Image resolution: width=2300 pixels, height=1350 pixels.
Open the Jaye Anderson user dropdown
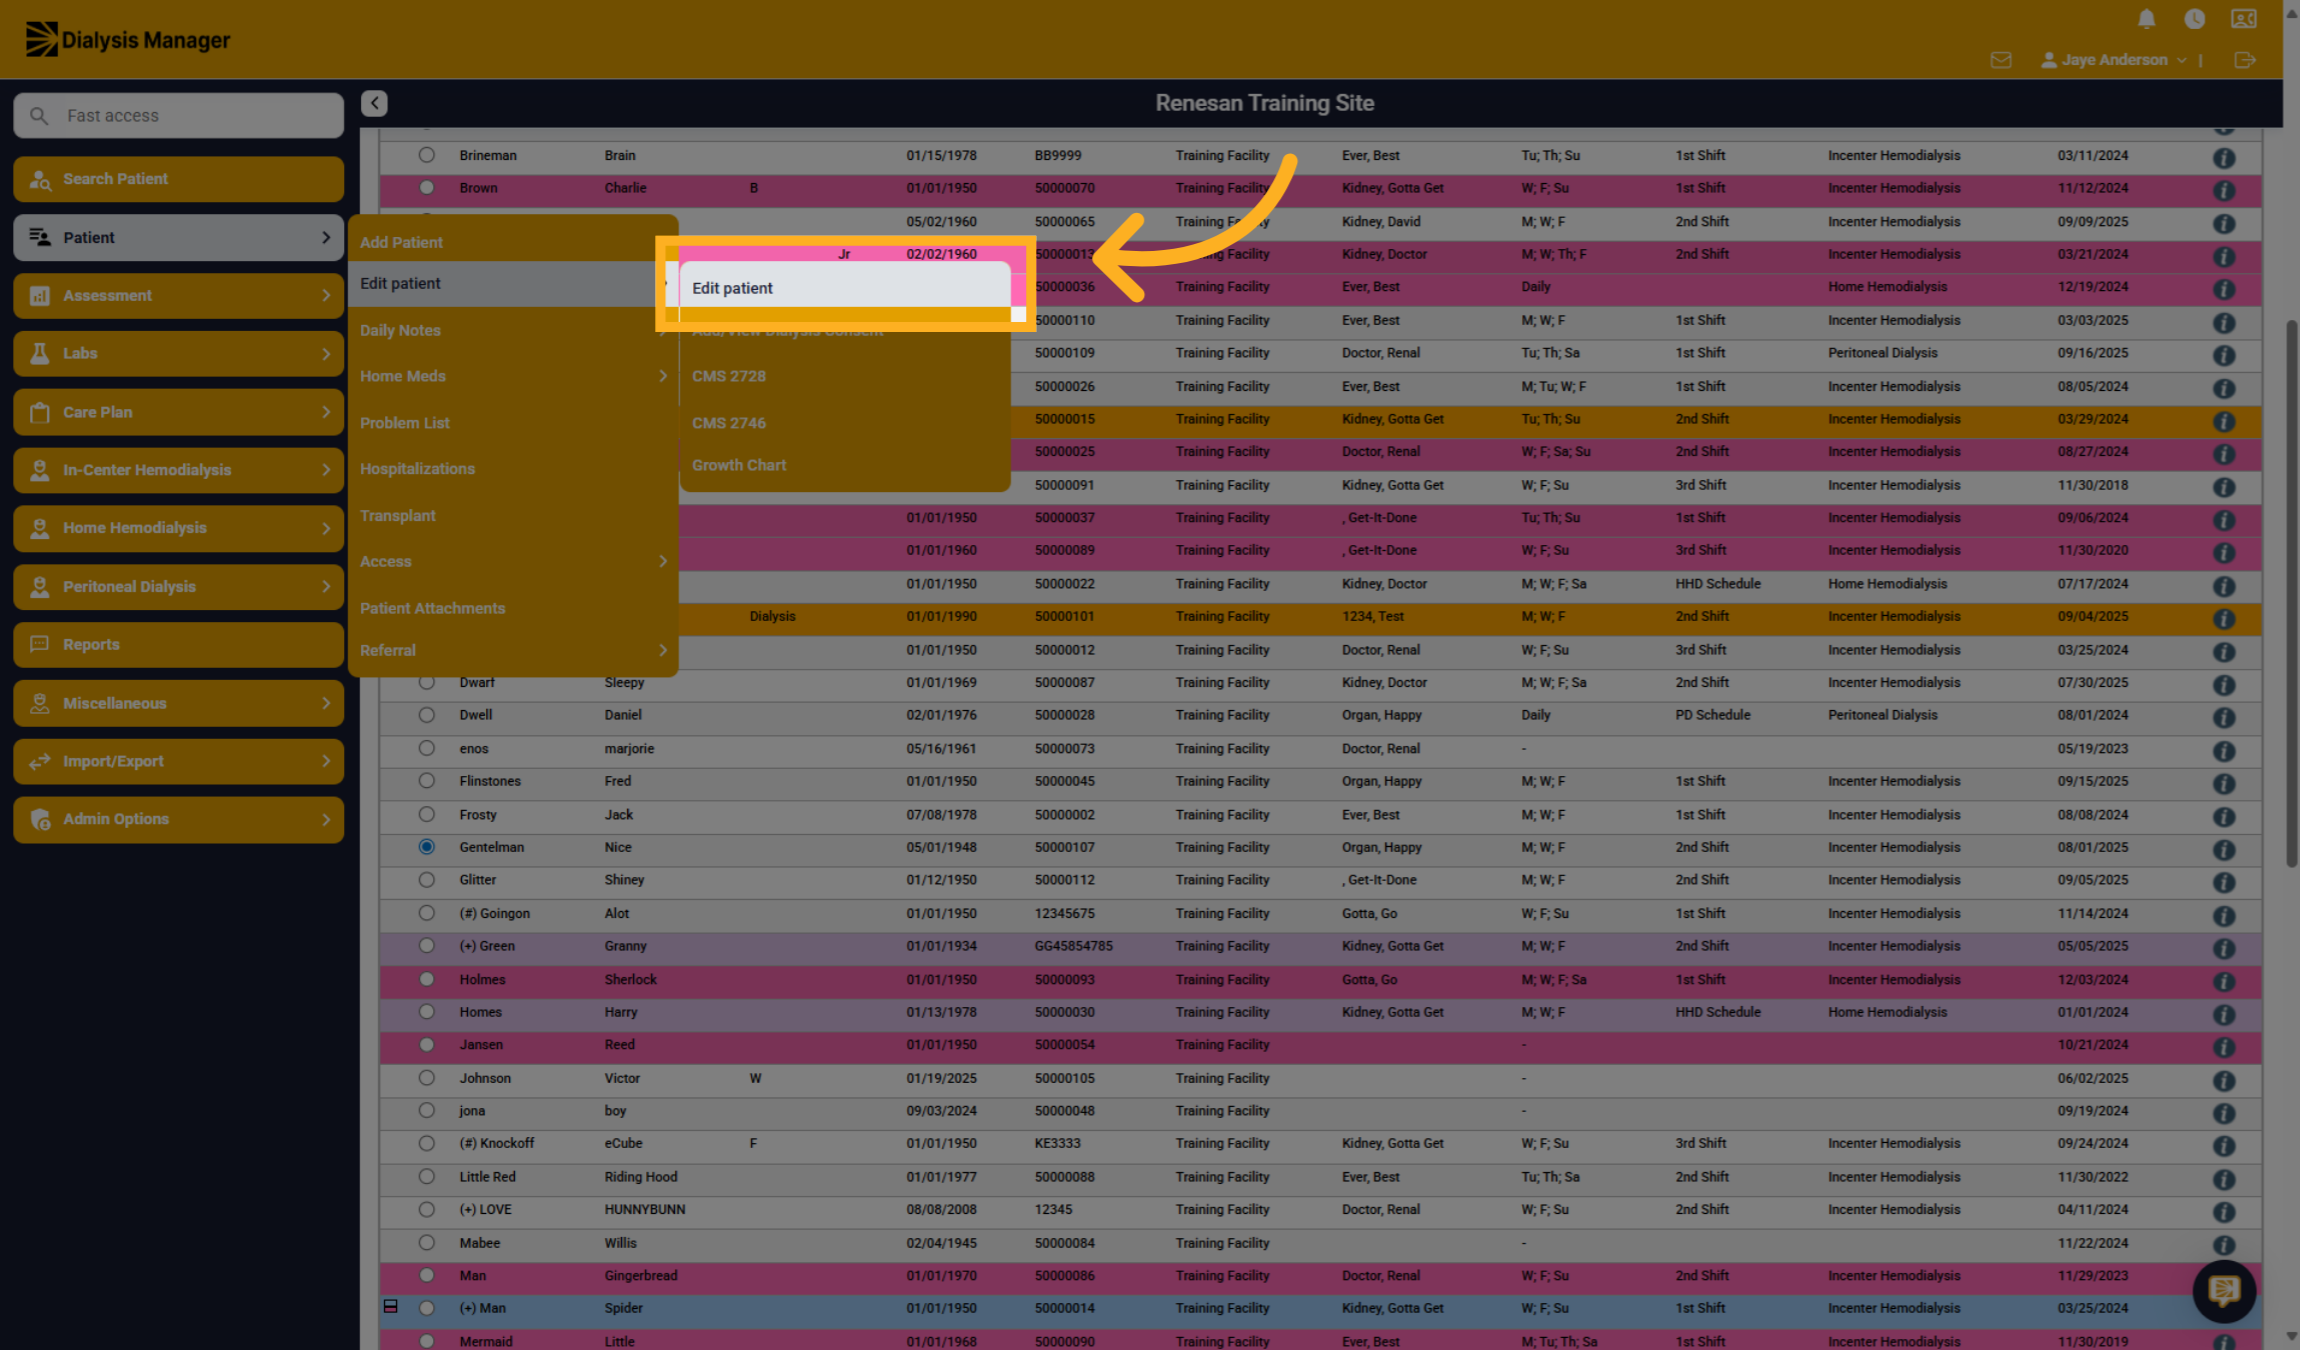(x=2114, y=60)
